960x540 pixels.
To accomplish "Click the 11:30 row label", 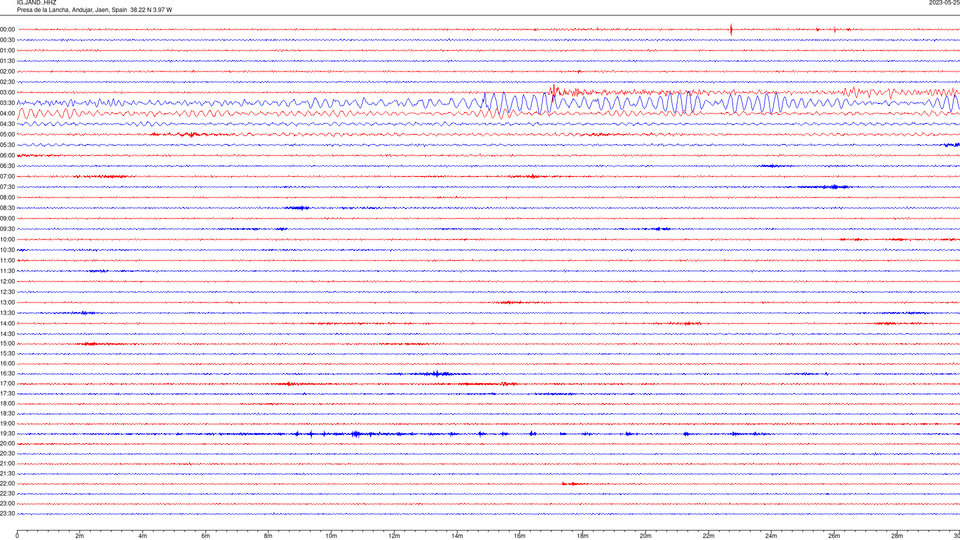I will click(x=7, y=271).
